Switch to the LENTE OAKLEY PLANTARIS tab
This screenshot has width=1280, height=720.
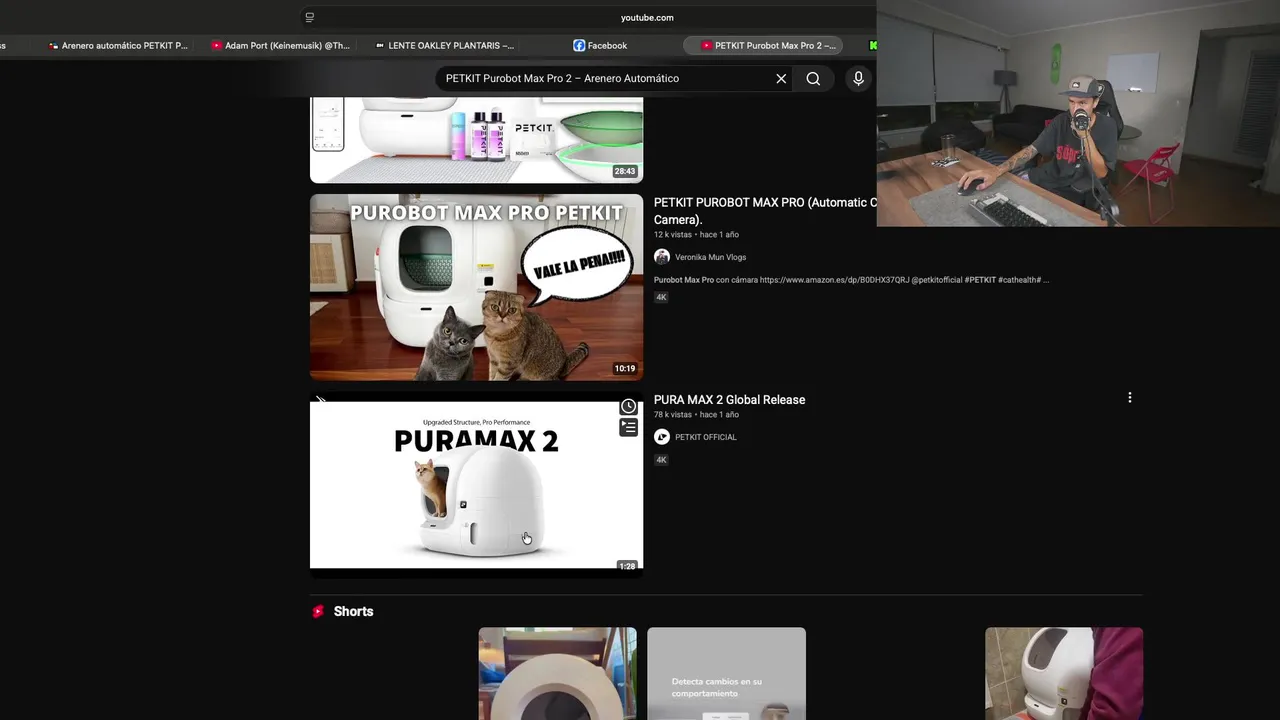point(444,45)
